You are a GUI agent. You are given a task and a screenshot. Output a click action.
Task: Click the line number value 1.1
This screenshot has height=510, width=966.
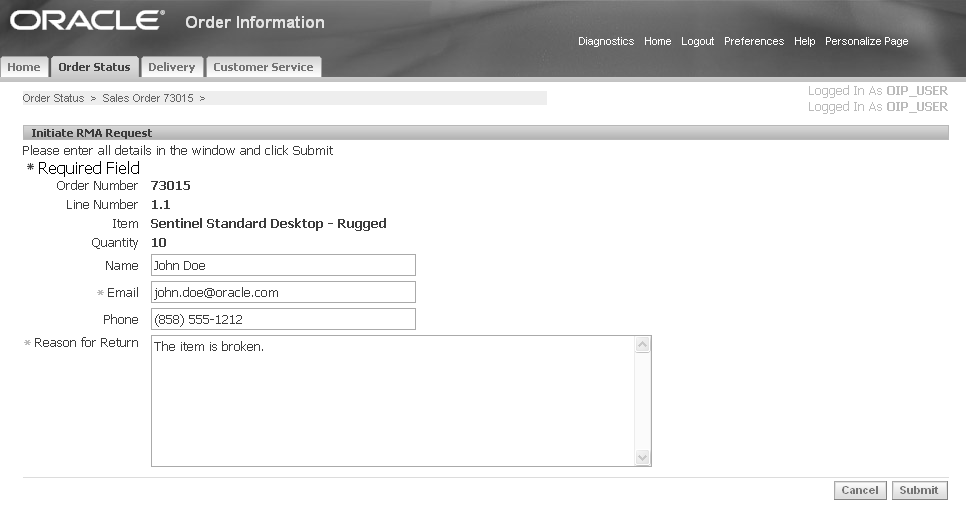click(160, 204)
